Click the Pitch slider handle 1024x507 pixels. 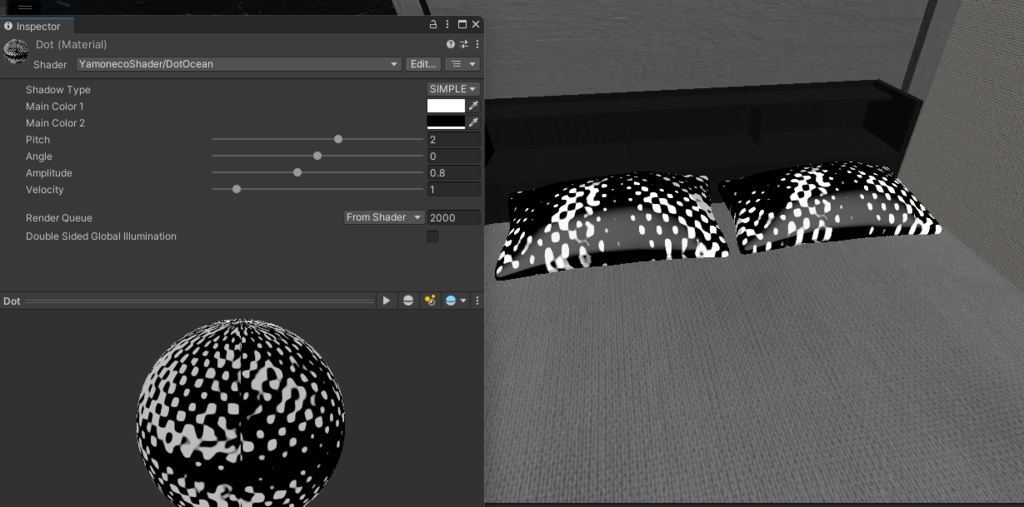point(338,139)
